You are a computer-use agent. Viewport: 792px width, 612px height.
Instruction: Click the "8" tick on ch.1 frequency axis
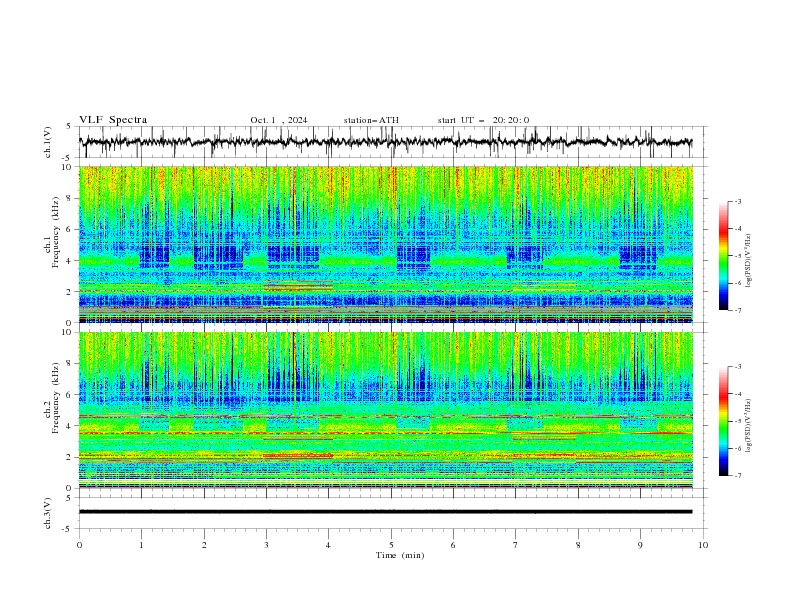69,198
